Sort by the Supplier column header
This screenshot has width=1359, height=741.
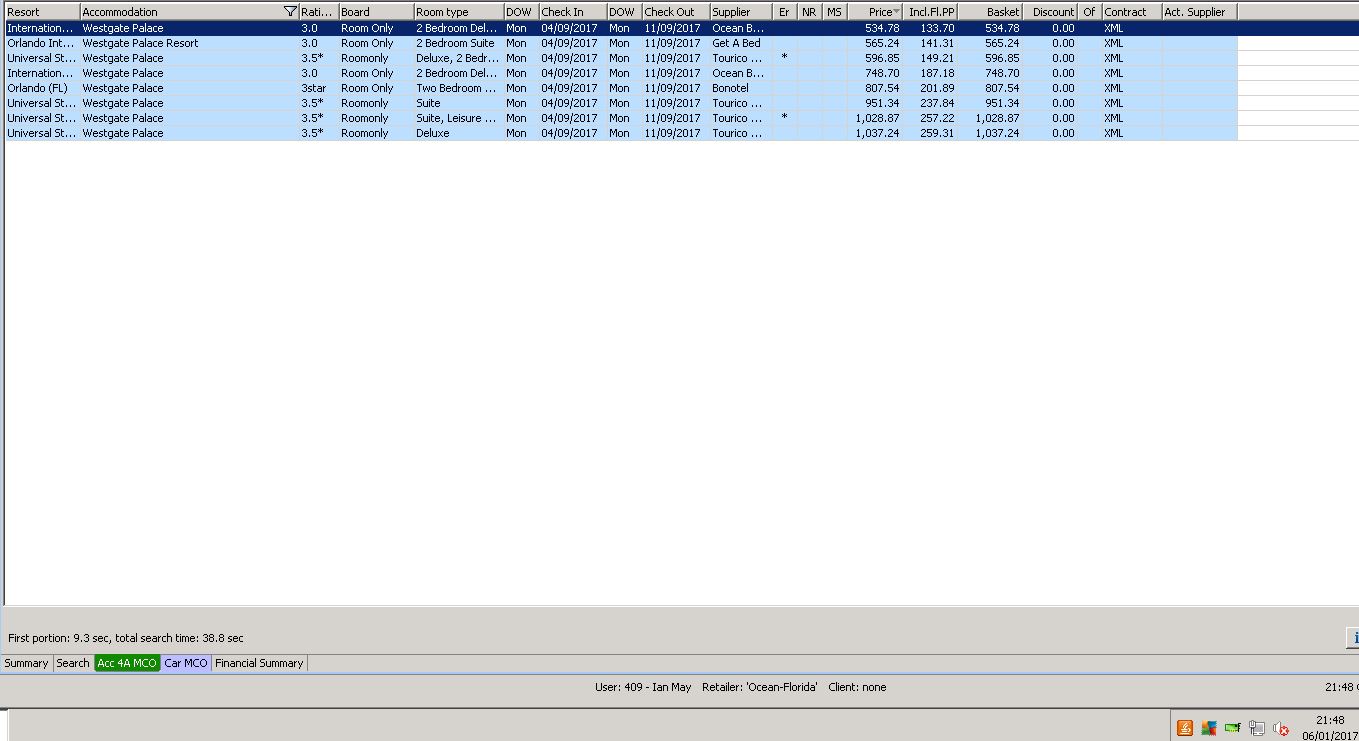pyautogui.click(x=741, y=12)
